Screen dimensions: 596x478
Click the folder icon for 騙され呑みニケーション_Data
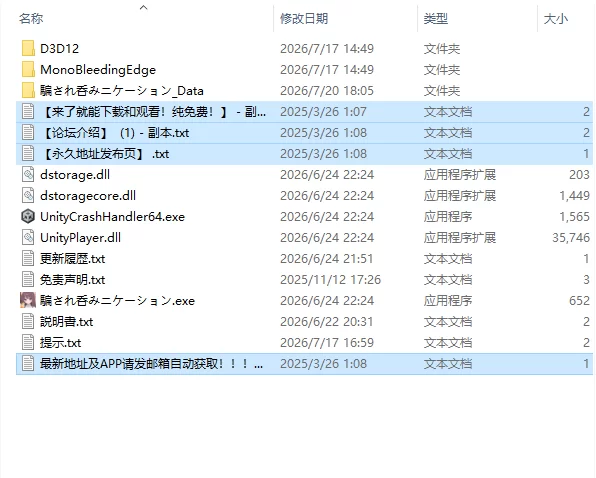(x=28, y=90)
